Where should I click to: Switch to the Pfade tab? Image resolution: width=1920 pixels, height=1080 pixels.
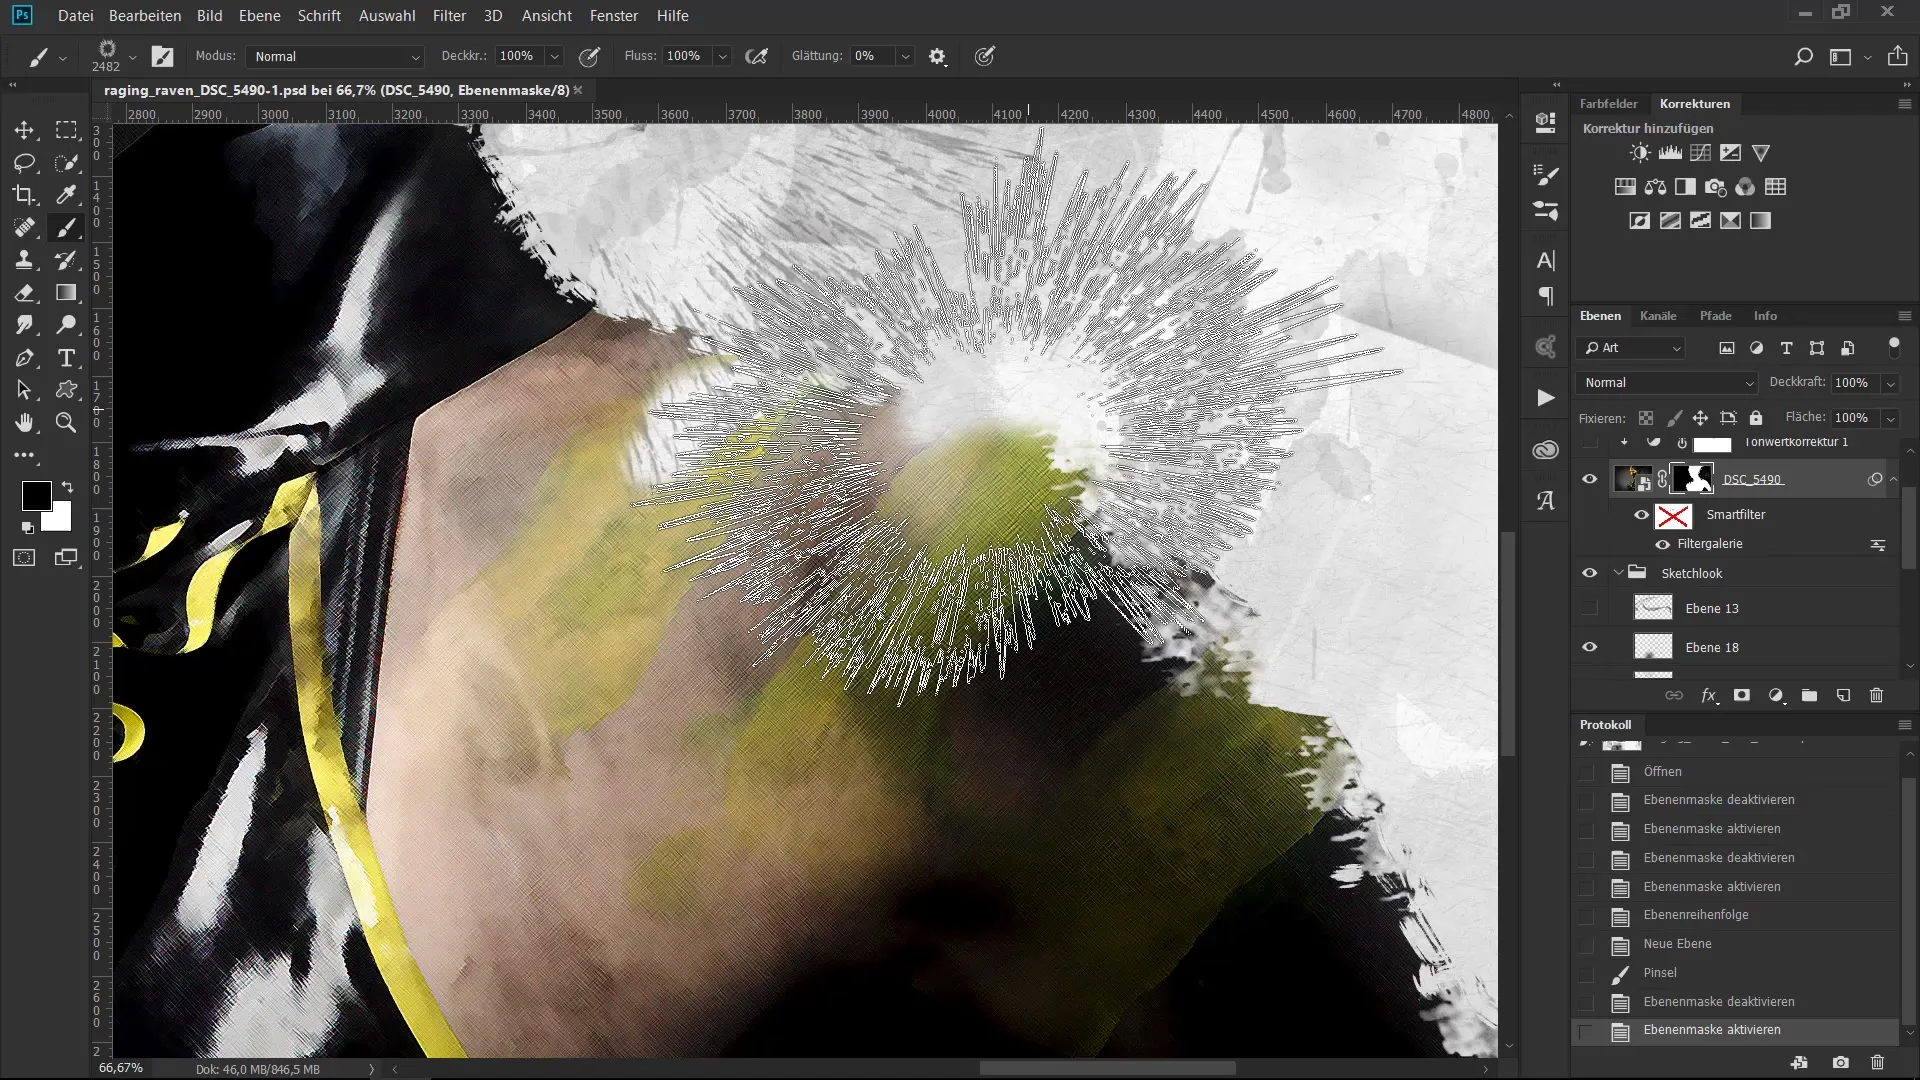click(1715, 316)
